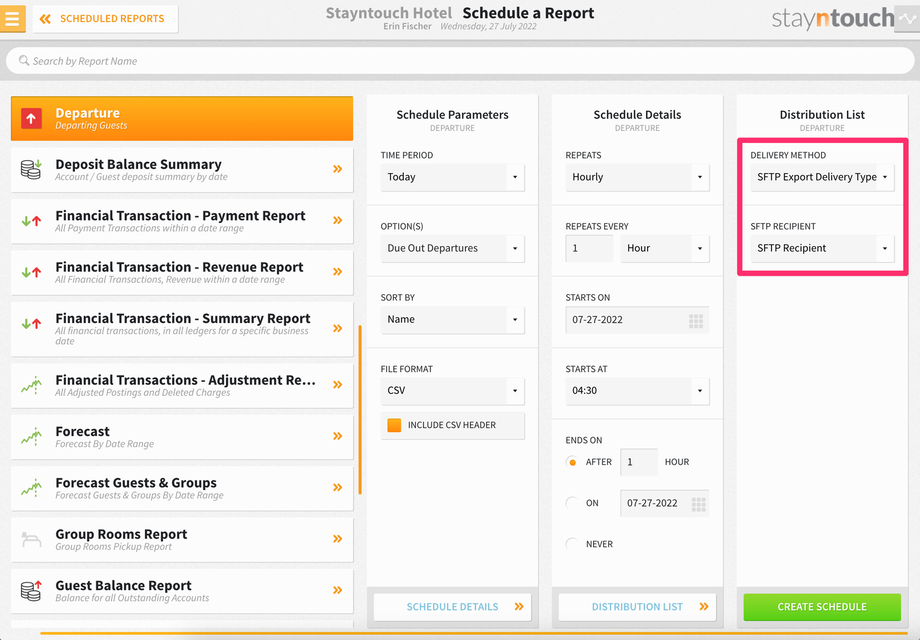Open the Sort By dropdown showing Name

(452, 320)
